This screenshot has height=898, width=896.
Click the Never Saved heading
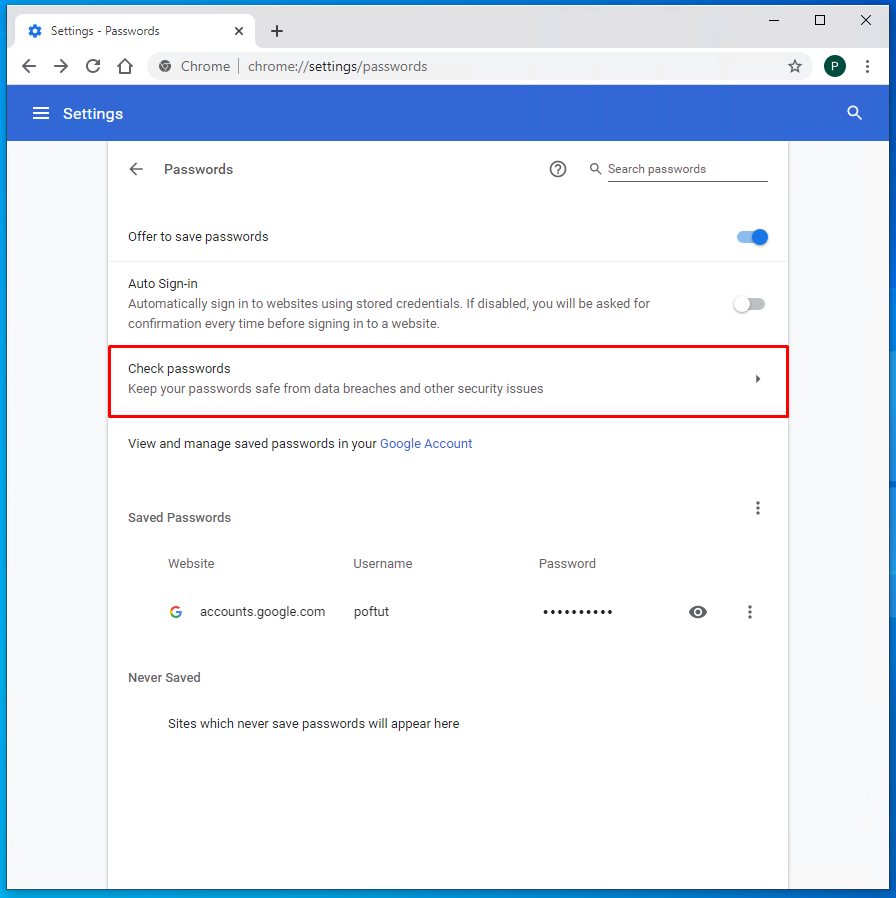[164, 678]
